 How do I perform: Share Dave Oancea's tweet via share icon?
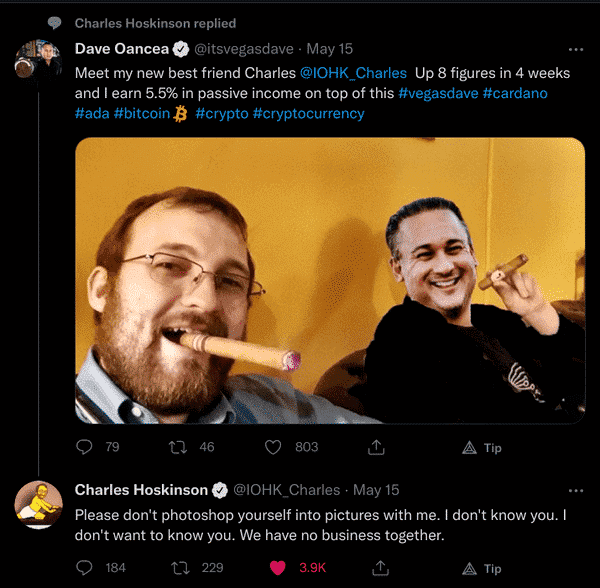[376, 447]
